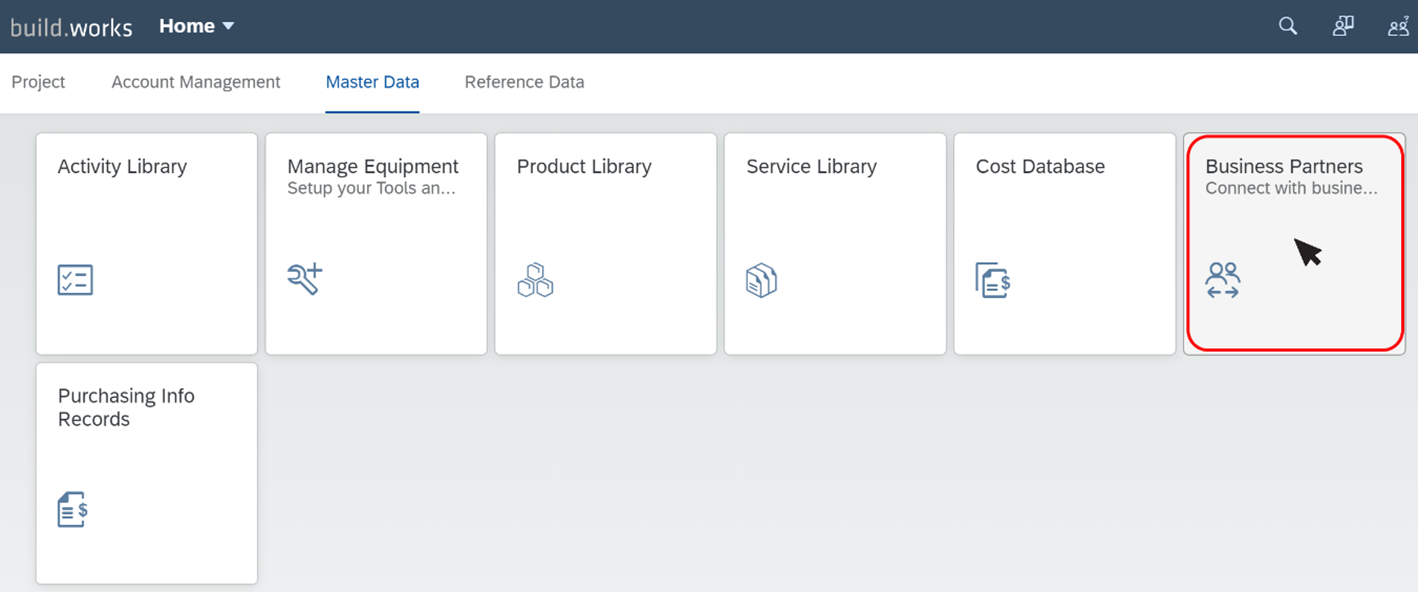Open the Purchasing Info Records tile title

pyautogui.click(x=126, y=408)
